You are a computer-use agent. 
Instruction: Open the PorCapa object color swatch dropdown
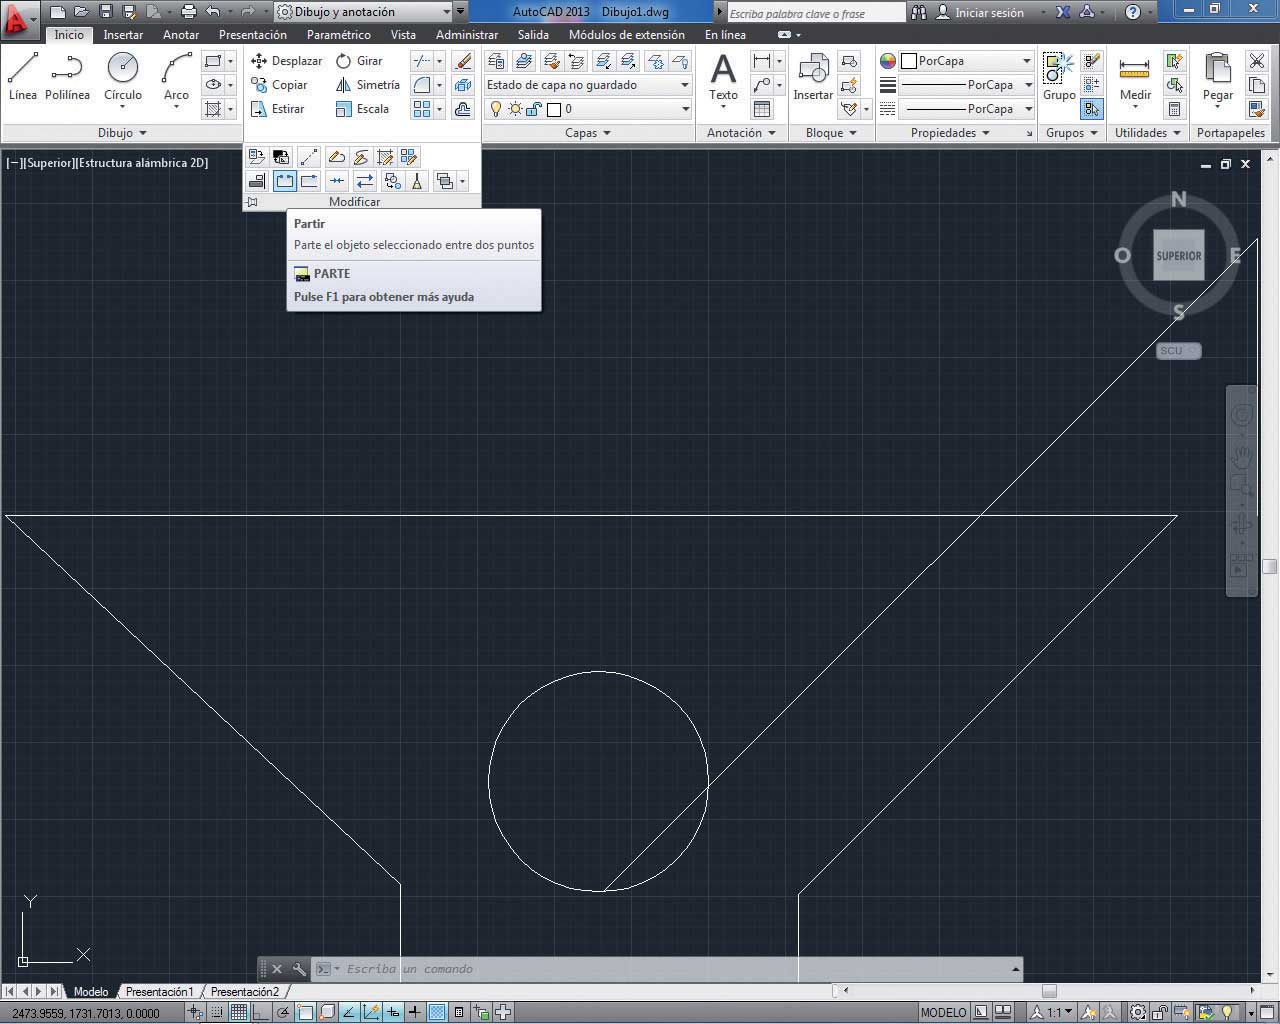(1026, 61)
